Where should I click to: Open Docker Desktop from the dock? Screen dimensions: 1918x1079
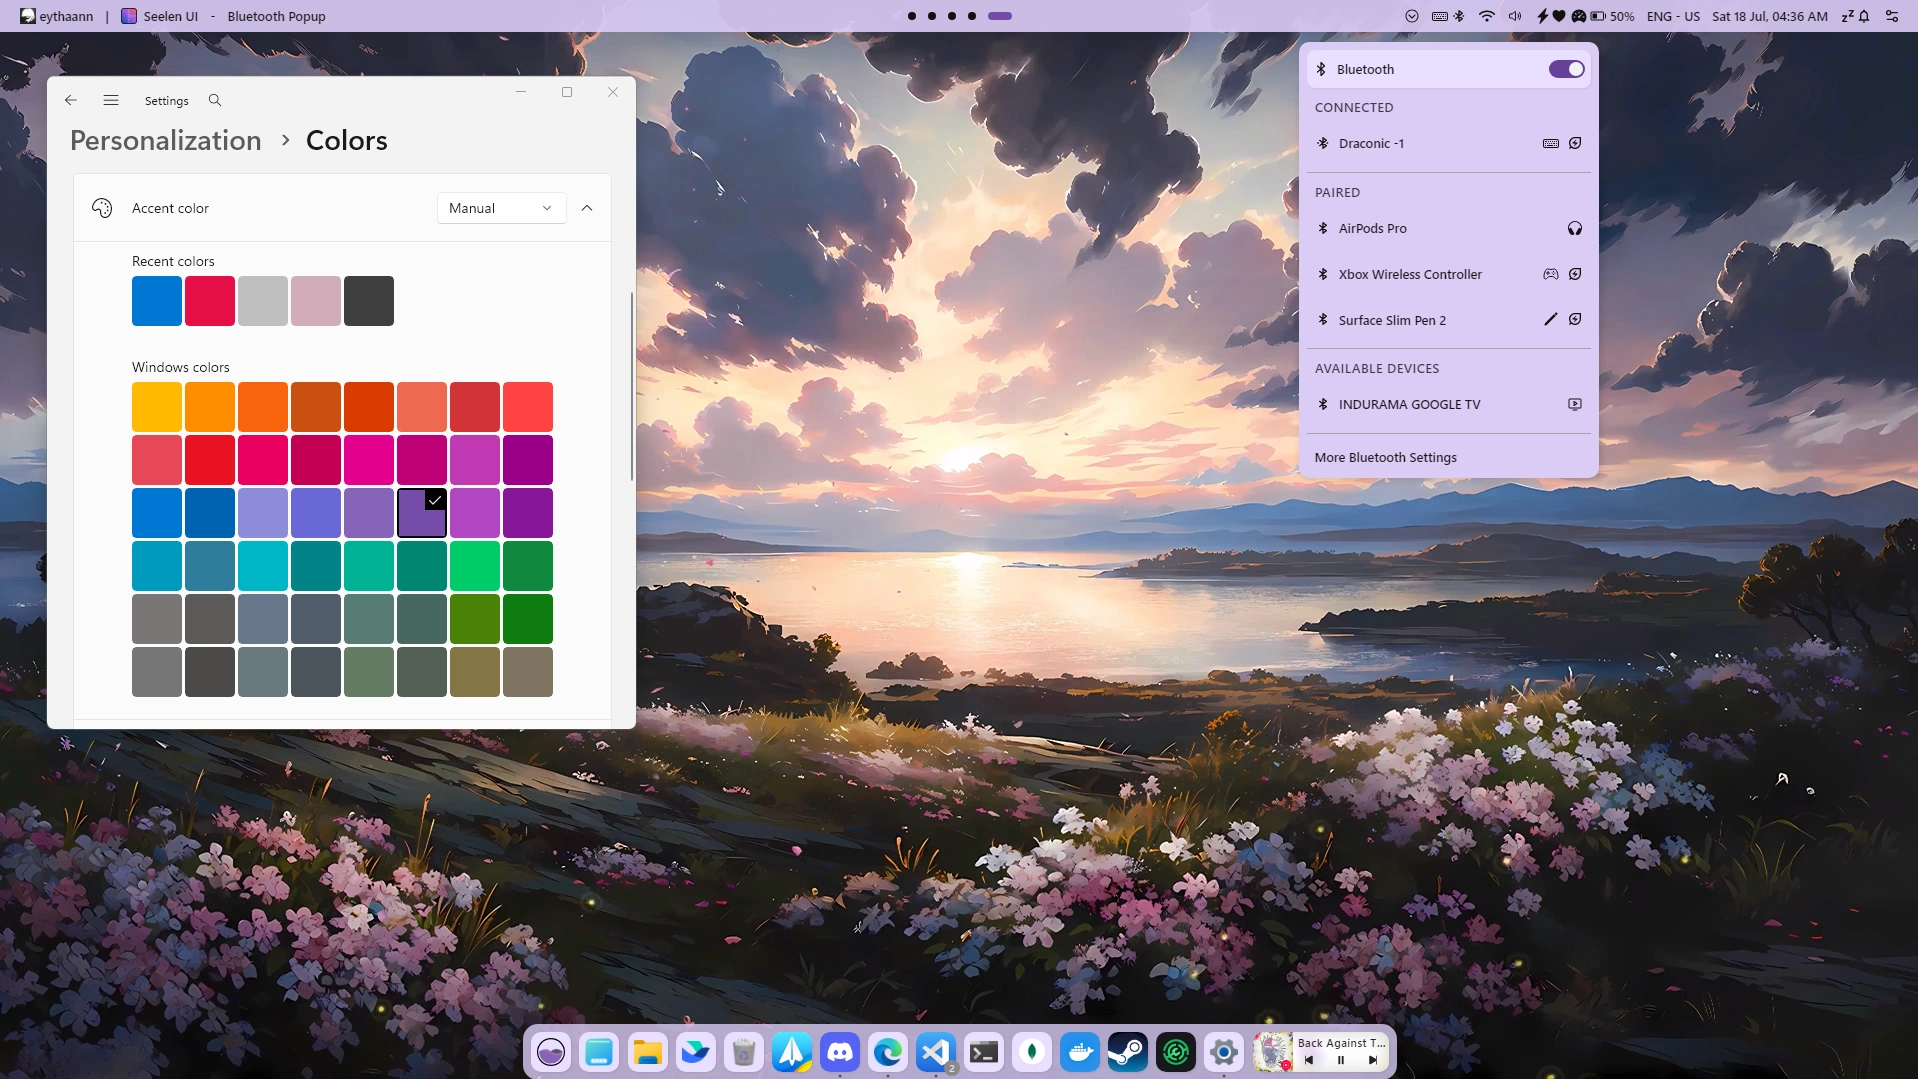pos(1080,1052)
